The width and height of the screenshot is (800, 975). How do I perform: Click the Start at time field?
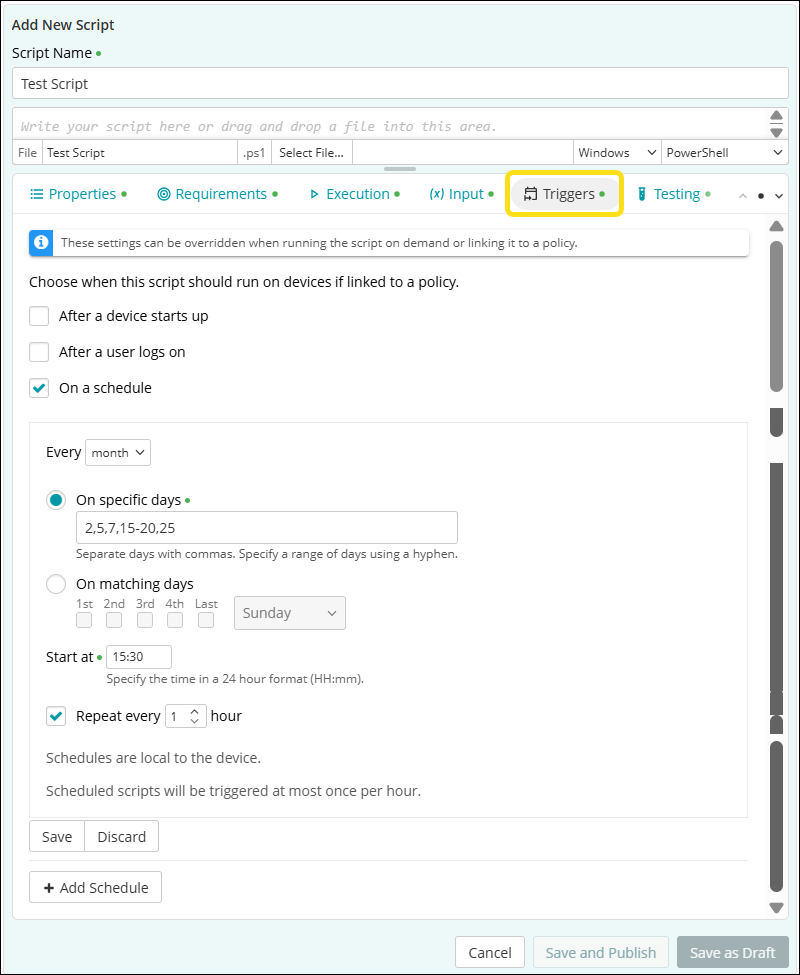click(x=139, y=657)
